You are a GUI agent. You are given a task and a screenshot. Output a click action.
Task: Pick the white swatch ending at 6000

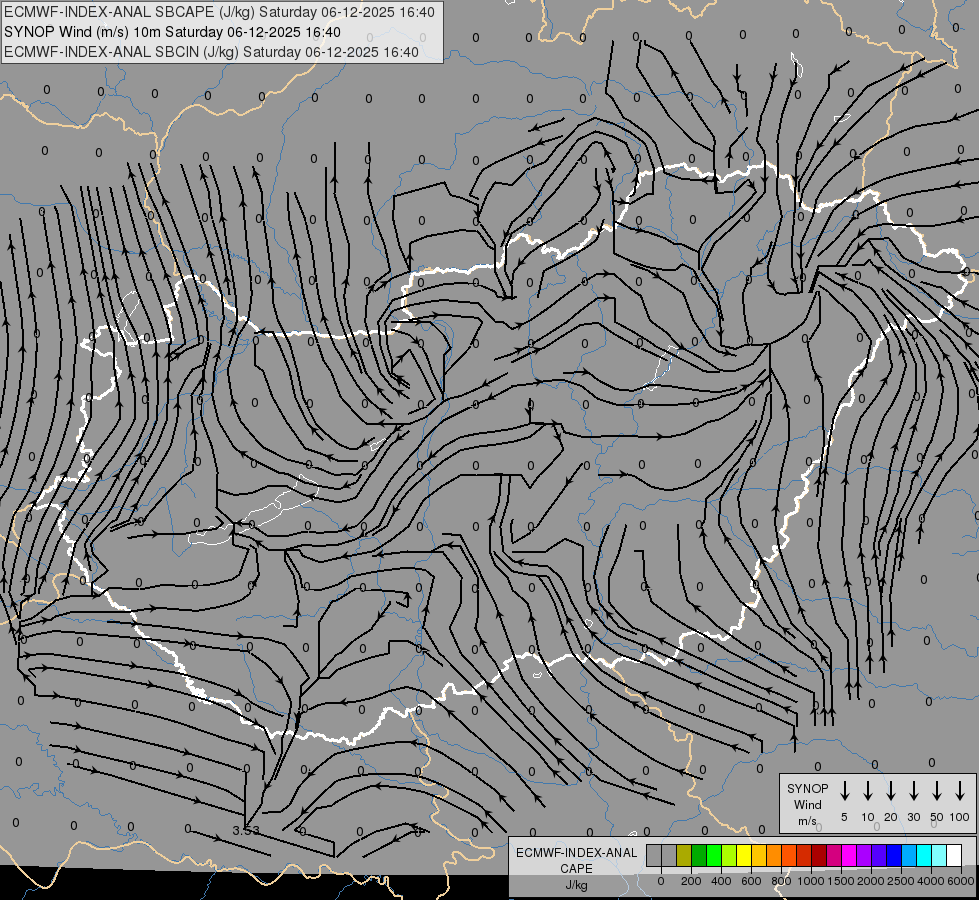point(955,855)
